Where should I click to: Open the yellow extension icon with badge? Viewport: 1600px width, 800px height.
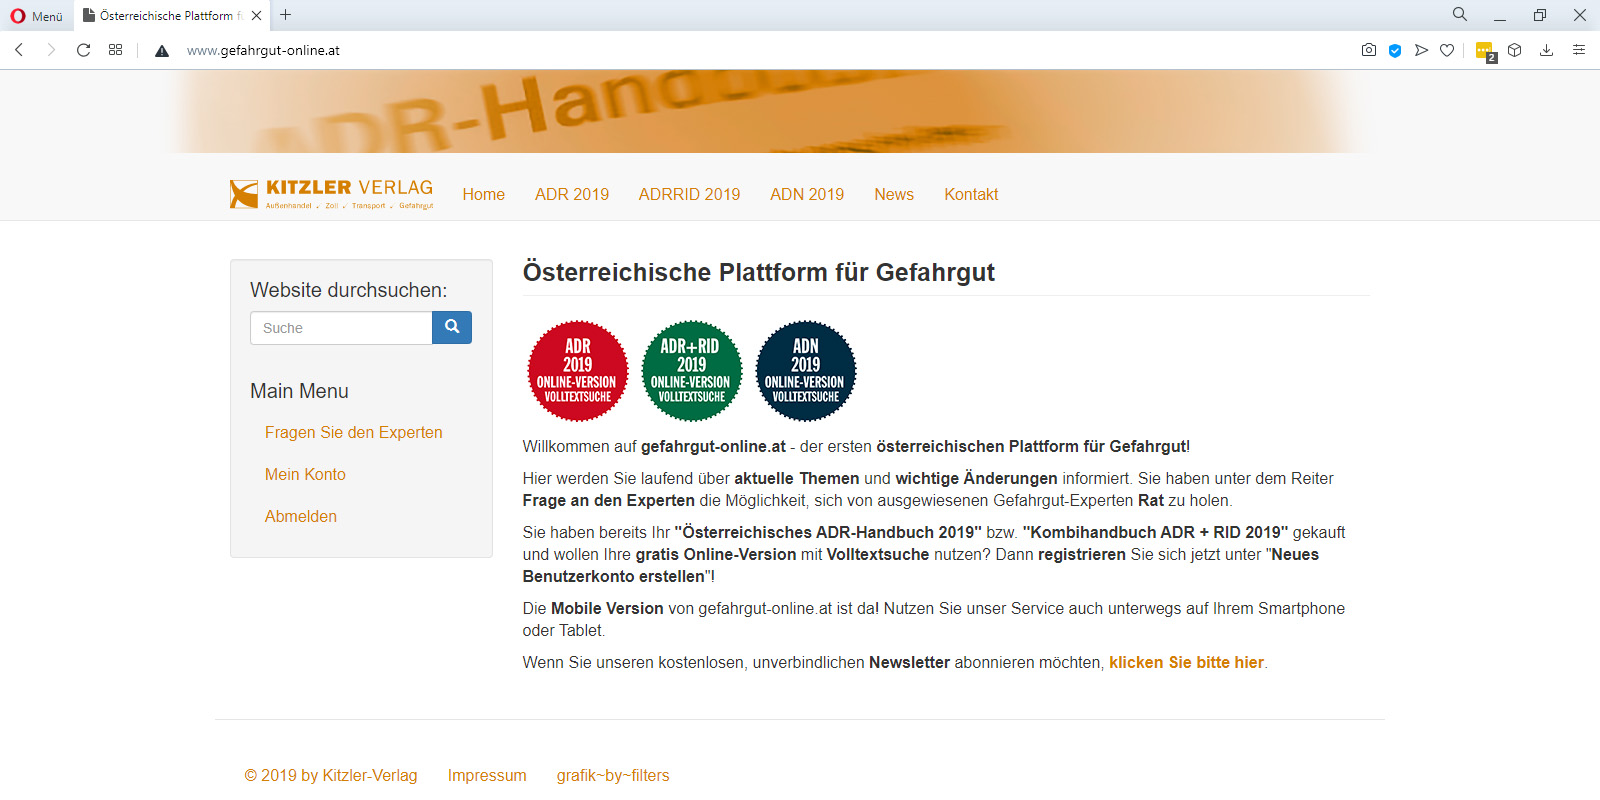click(x=1485, y=51)
